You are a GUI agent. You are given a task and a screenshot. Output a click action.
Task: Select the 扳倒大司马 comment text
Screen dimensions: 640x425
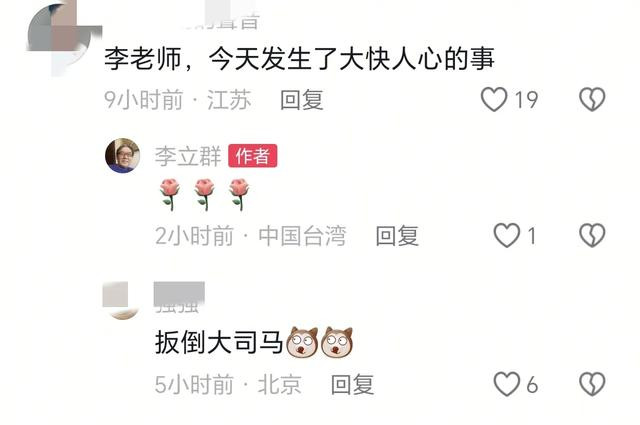(x=219, y=342)
